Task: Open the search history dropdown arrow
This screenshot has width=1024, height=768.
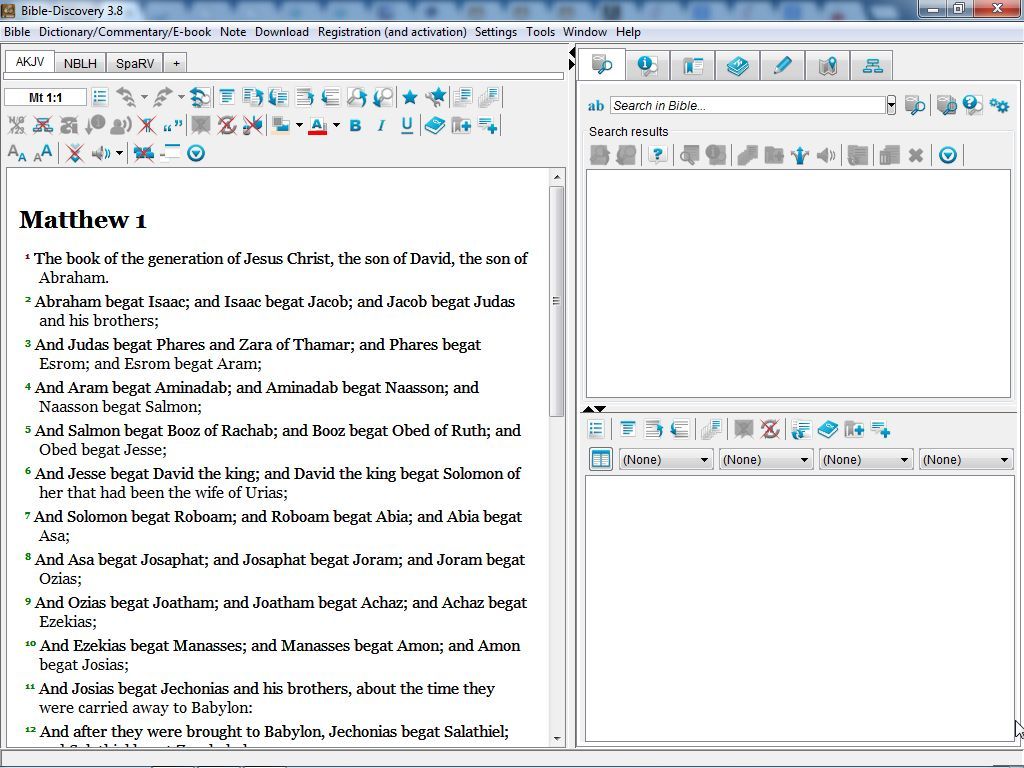Action: (x=891, y=105)
